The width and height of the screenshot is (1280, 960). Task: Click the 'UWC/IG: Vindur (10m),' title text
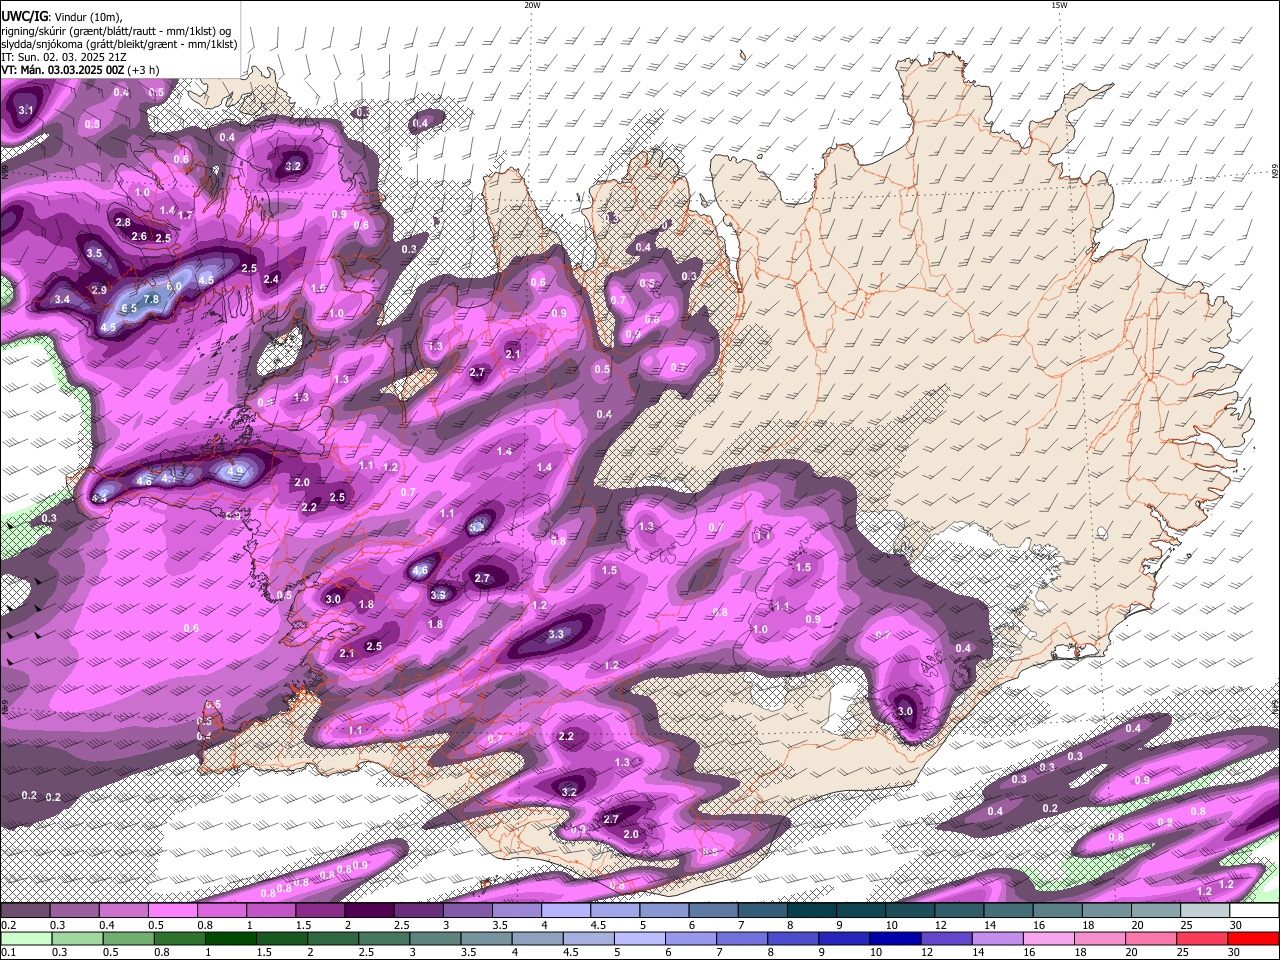(x=61, y=17)
